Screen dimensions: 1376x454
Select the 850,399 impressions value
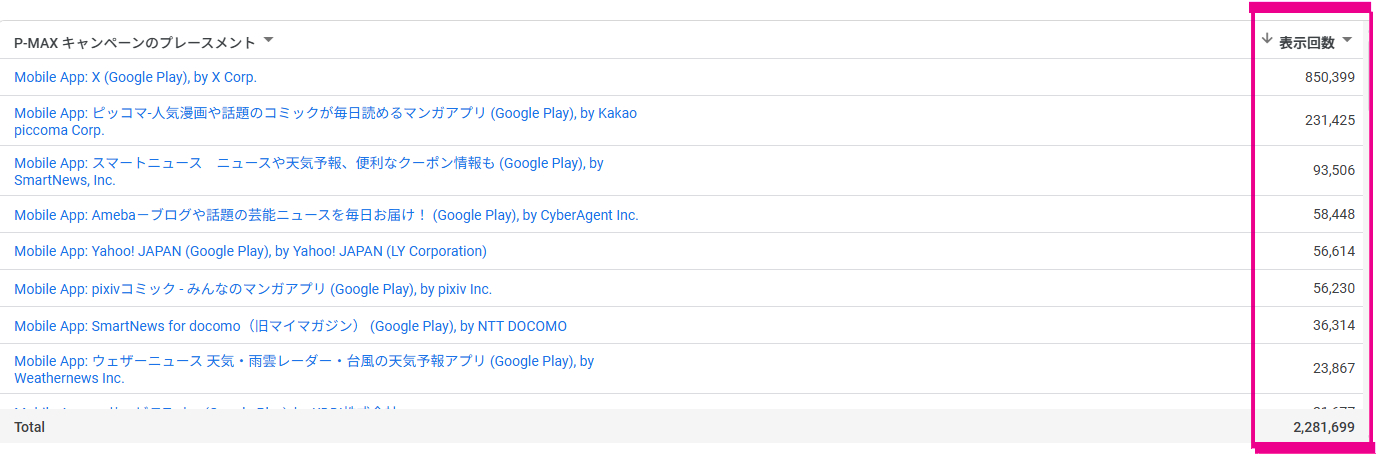click(x=1330, y=77)
